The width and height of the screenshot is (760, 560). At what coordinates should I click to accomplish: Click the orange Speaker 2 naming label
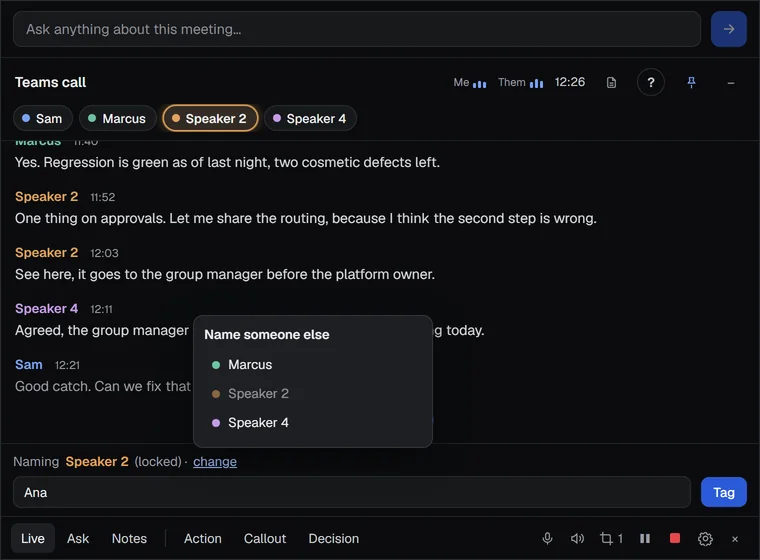(97, 462)
